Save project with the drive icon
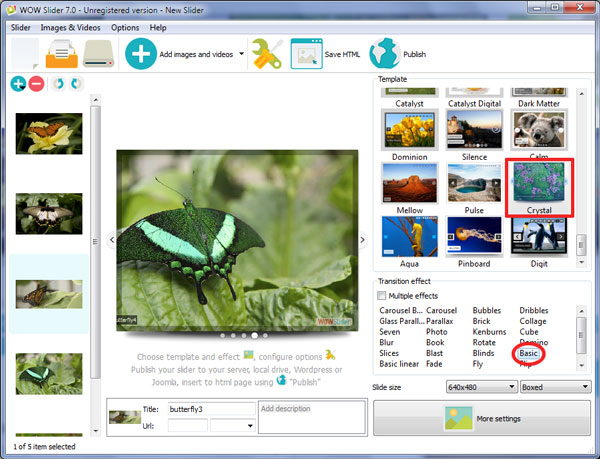Screen dimensions: 600x459 tap(99, 54)
